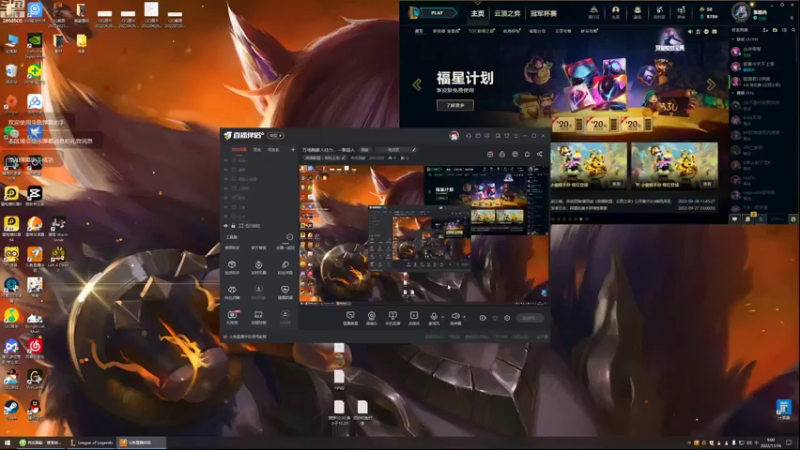The image size is (800, 450).
Task: Collapse the first friends group arrow
Action: (x=733, y=39)
